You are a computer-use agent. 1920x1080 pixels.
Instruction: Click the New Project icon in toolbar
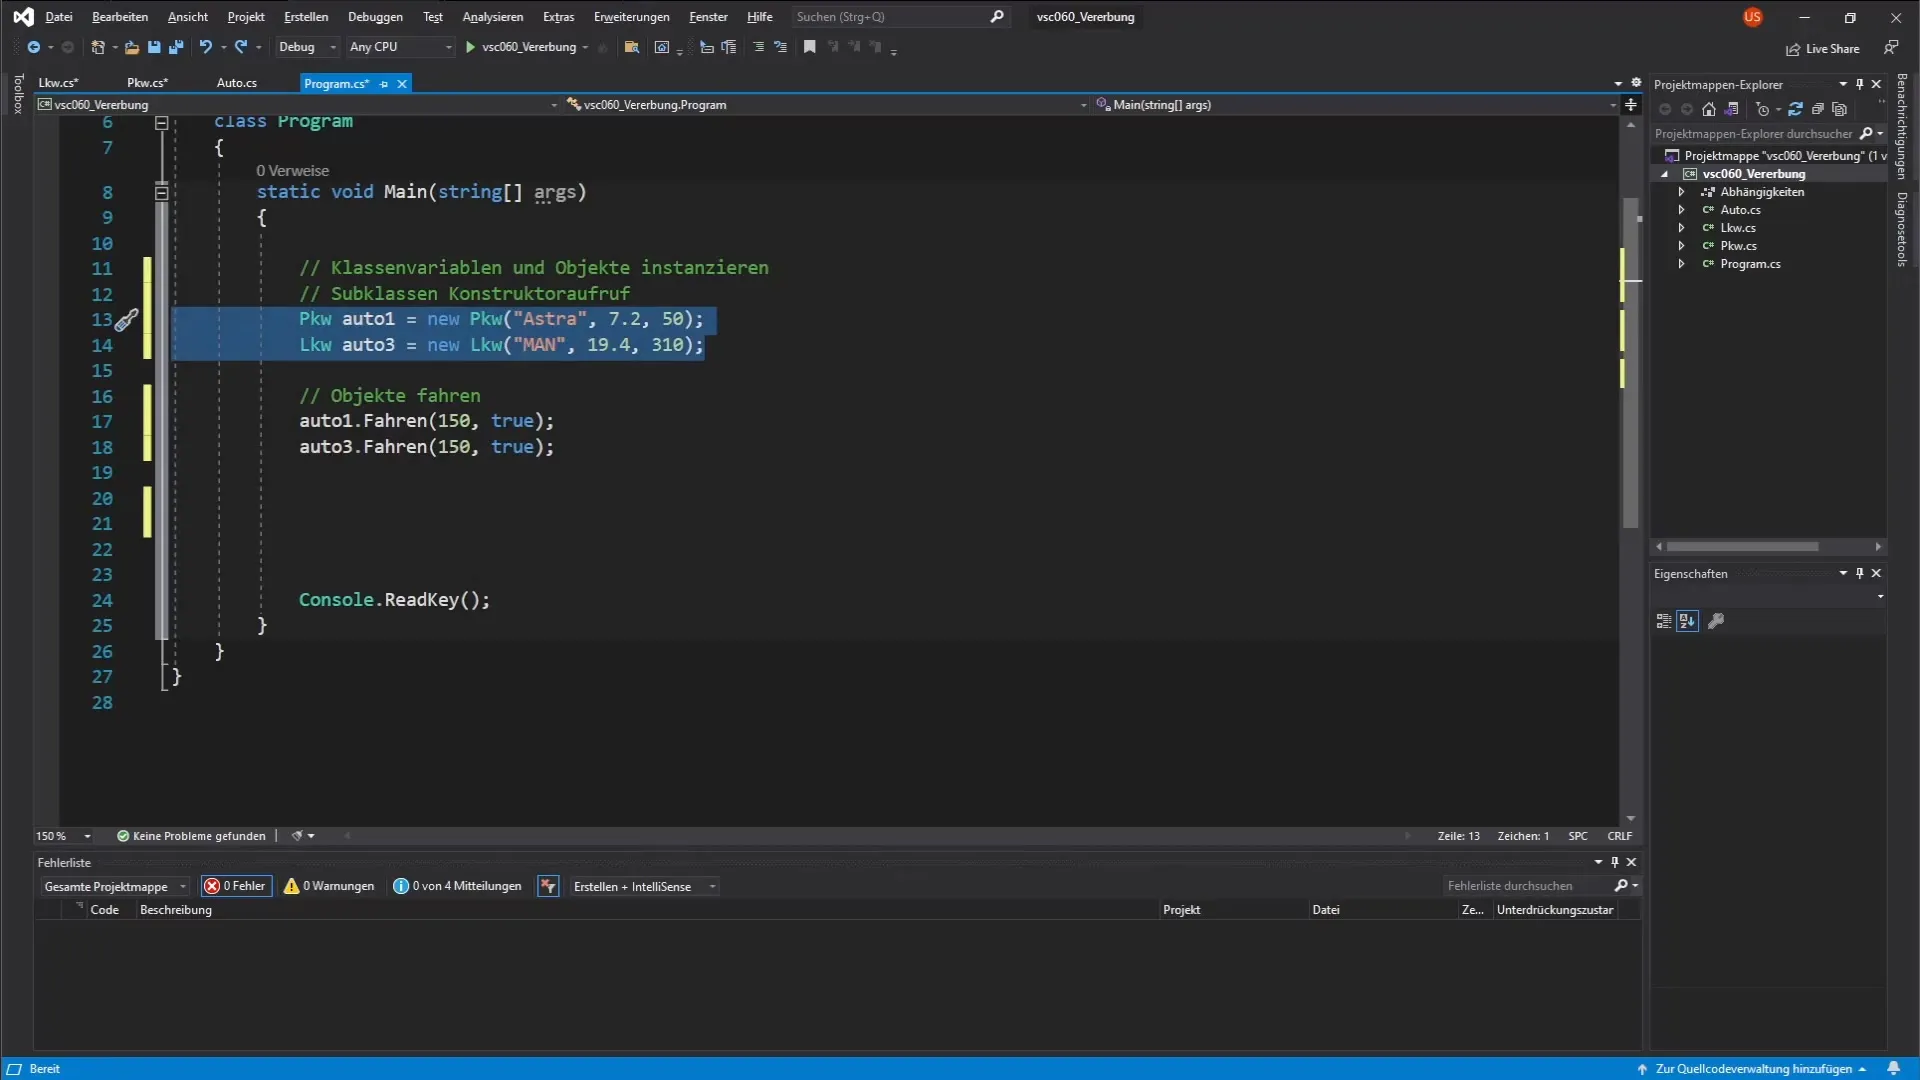(x=98, y=47)
